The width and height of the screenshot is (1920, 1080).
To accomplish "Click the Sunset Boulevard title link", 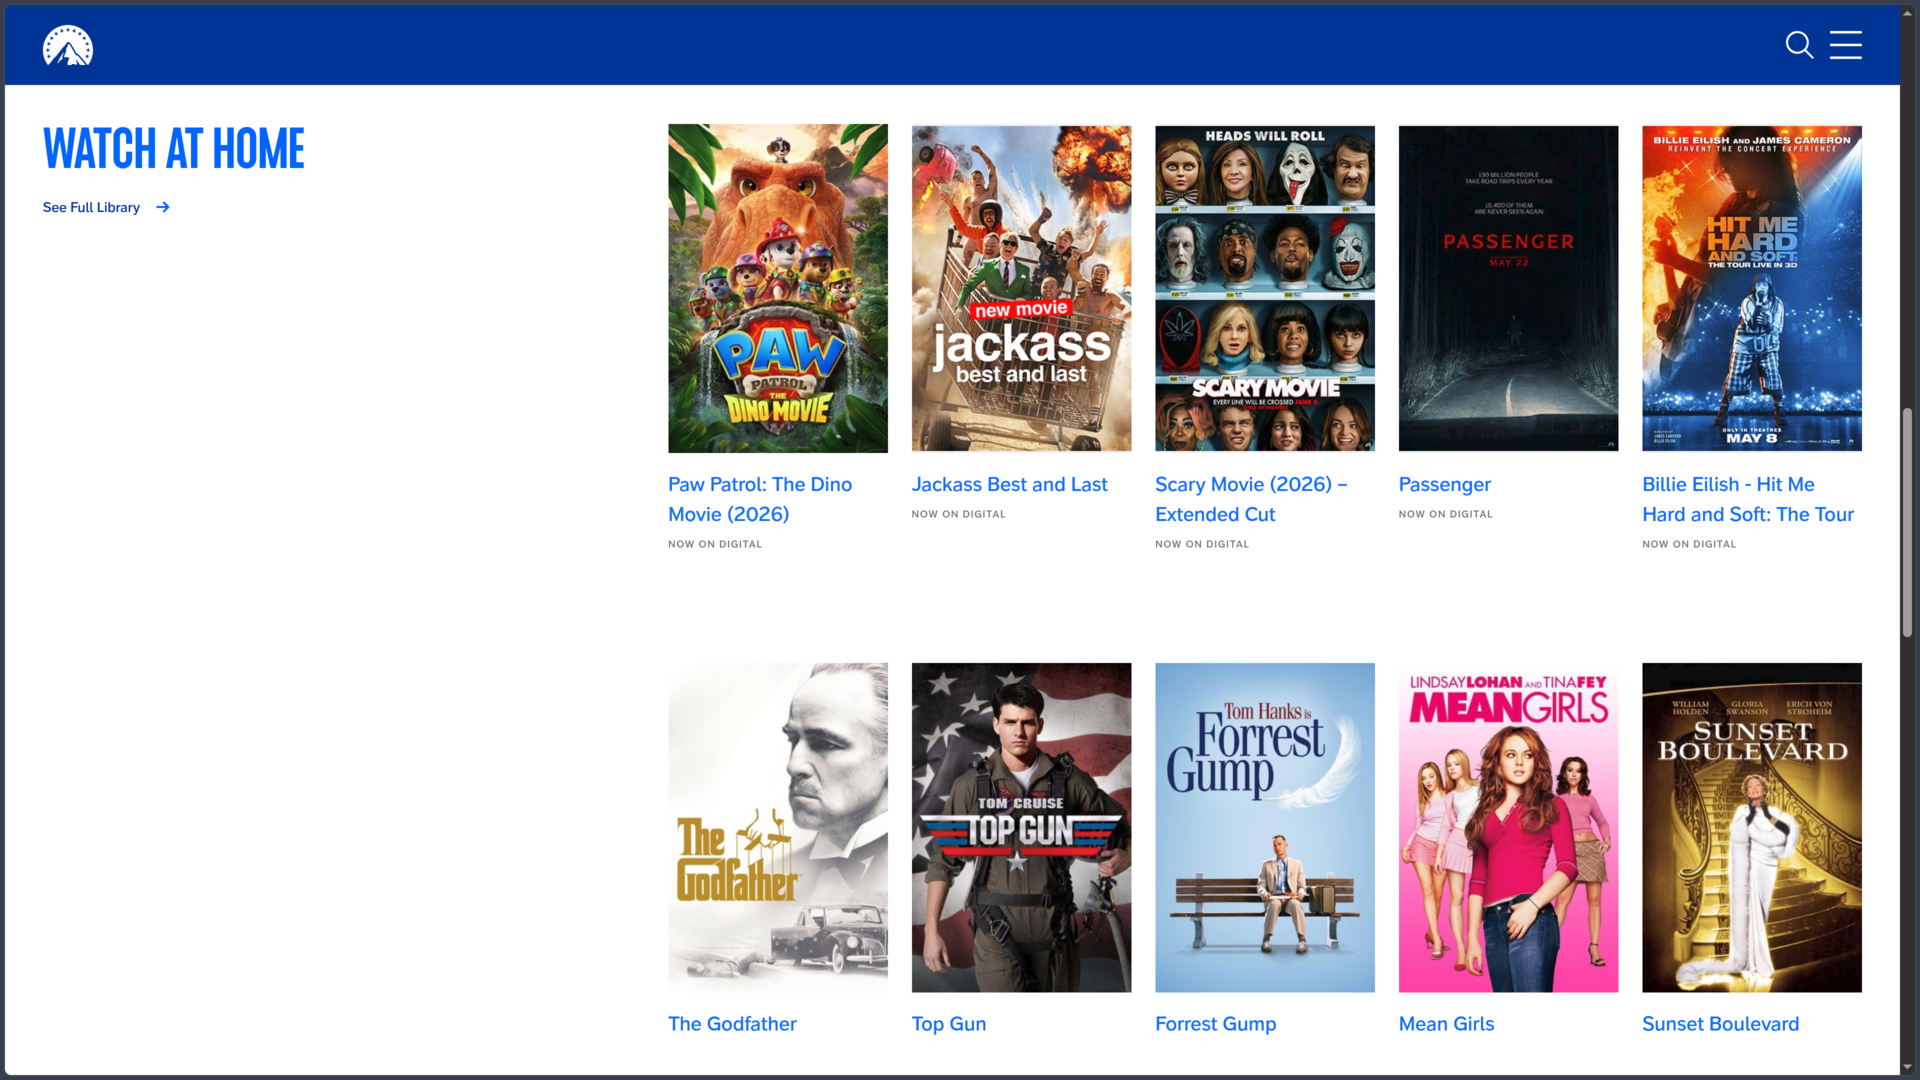I will 1720,1024.
